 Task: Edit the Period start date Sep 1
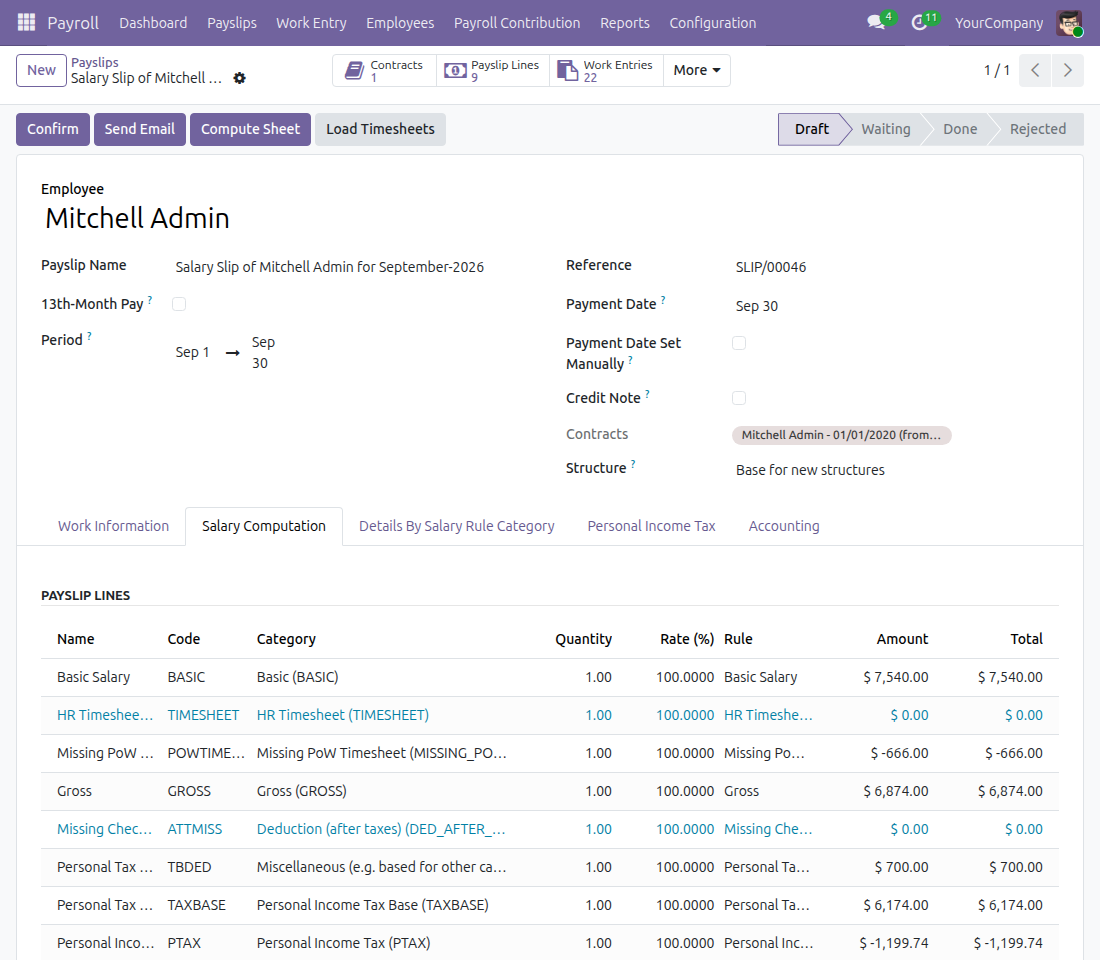[x=192, y=352]
